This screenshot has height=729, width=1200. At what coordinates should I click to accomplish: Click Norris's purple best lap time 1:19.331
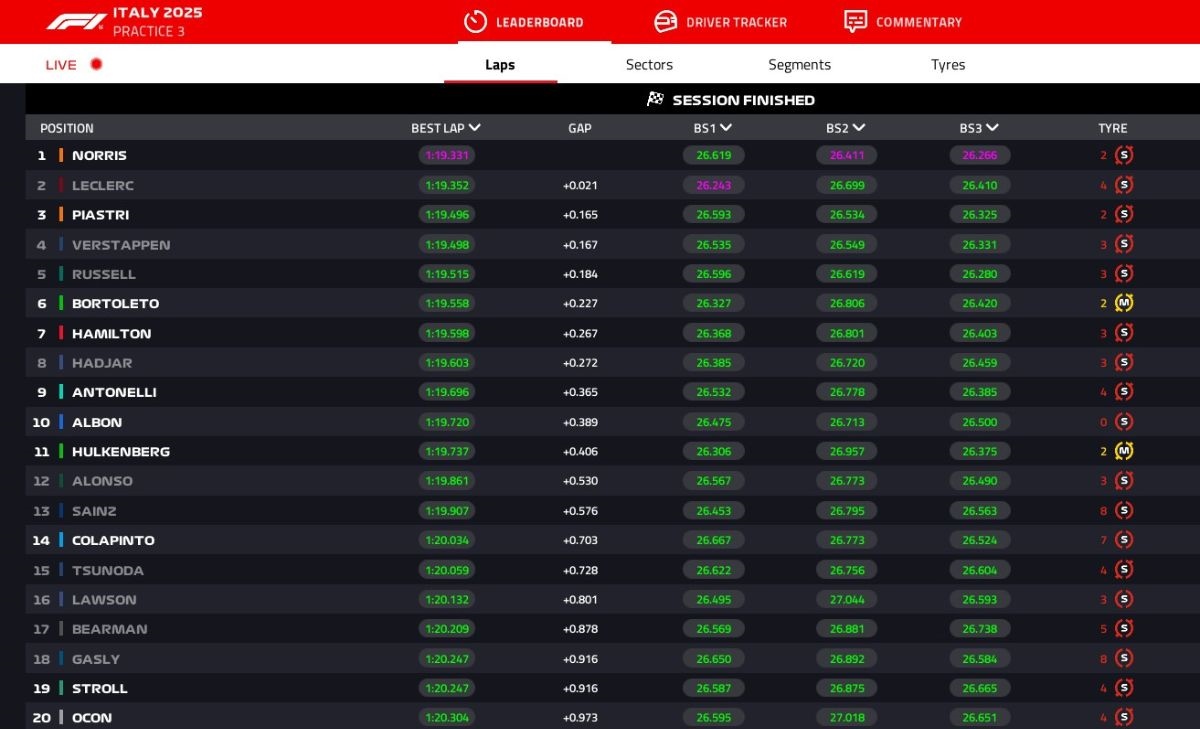[446, 155]
